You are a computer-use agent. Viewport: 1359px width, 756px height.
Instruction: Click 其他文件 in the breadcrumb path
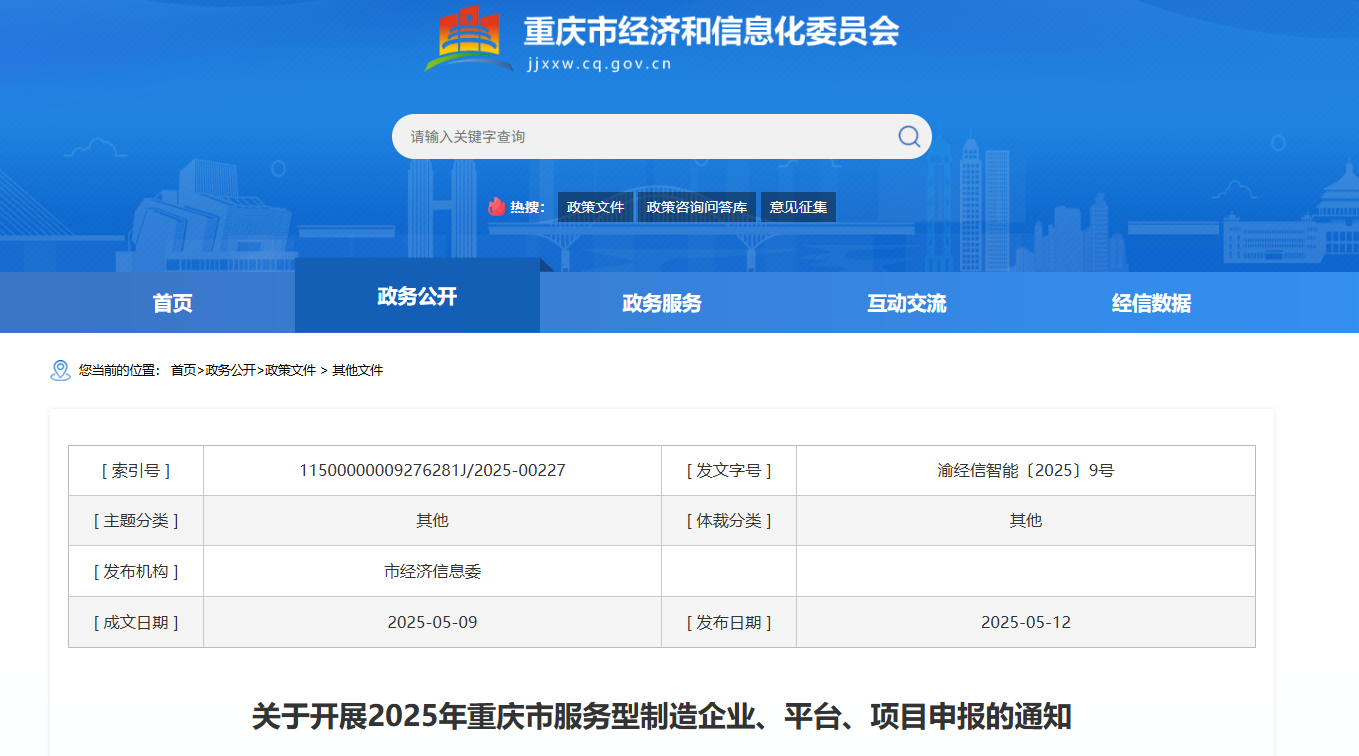point(357,370)
